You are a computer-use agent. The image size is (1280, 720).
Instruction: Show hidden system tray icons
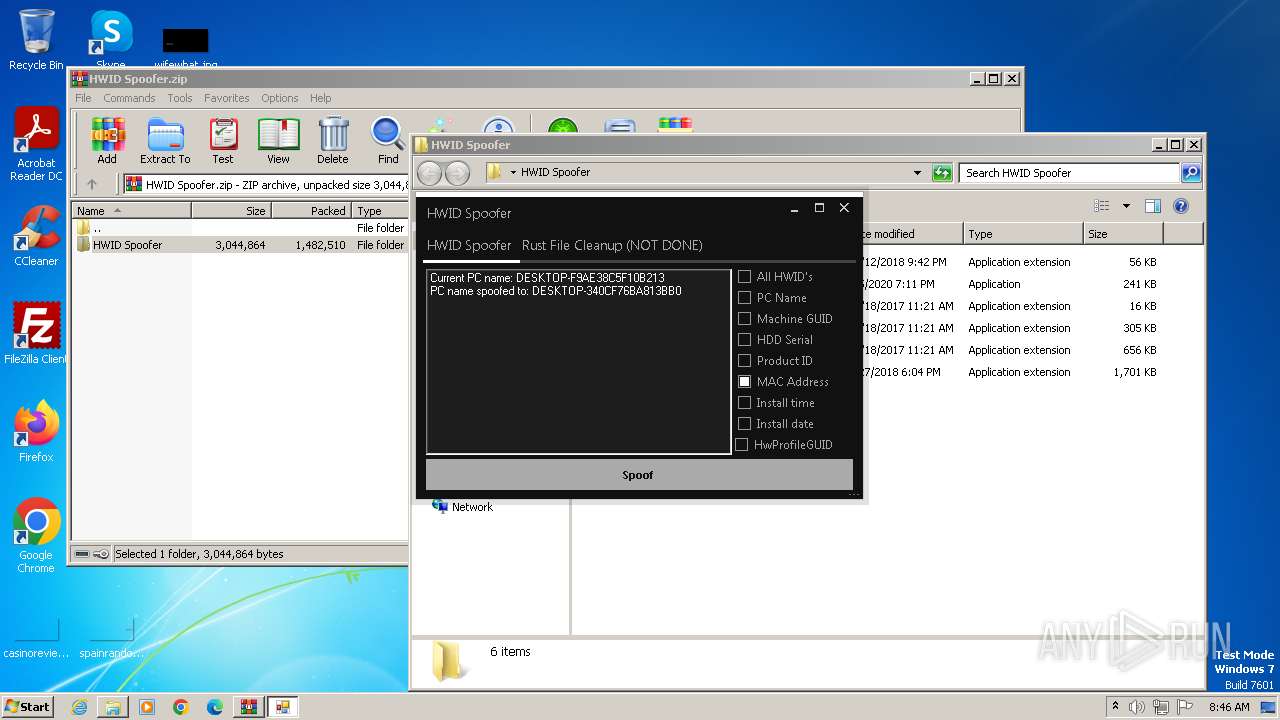pyautogui.click(x=1115, y=706)
